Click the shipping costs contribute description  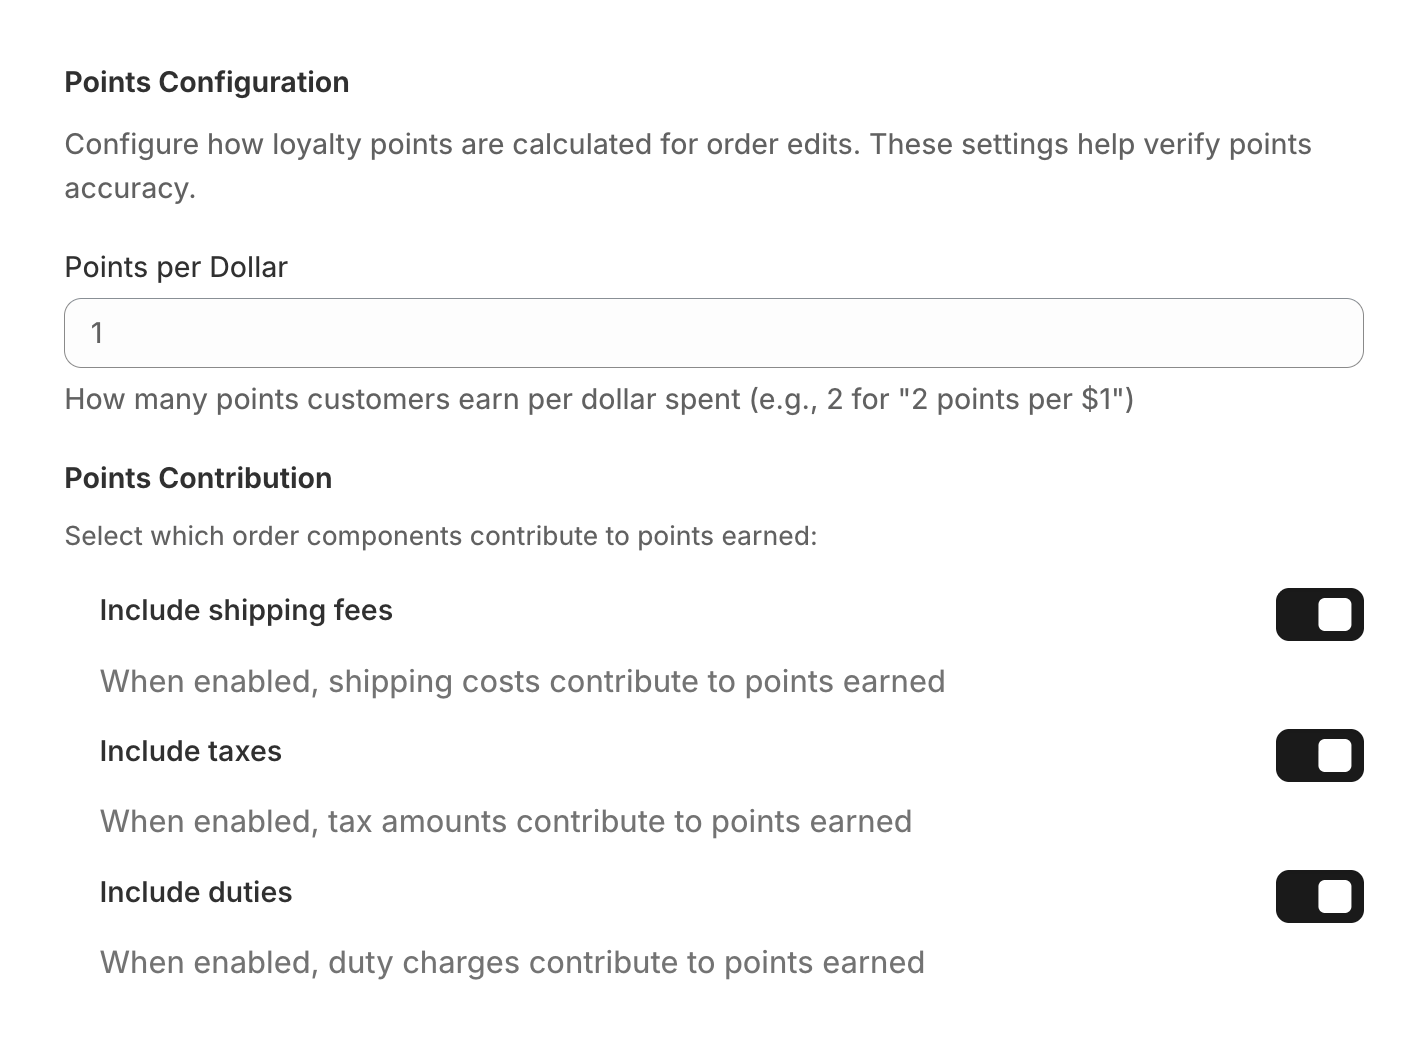(523, 681)
